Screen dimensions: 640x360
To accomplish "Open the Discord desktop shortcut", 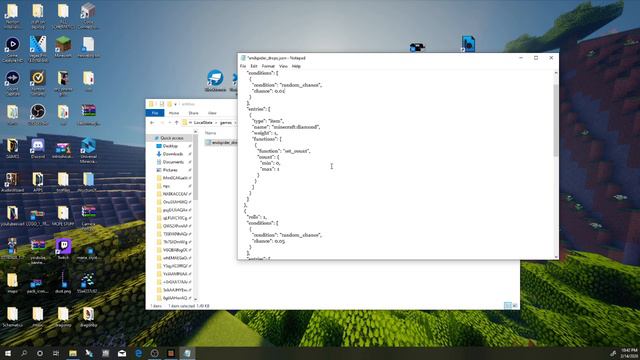I will [x=38, y=149].
